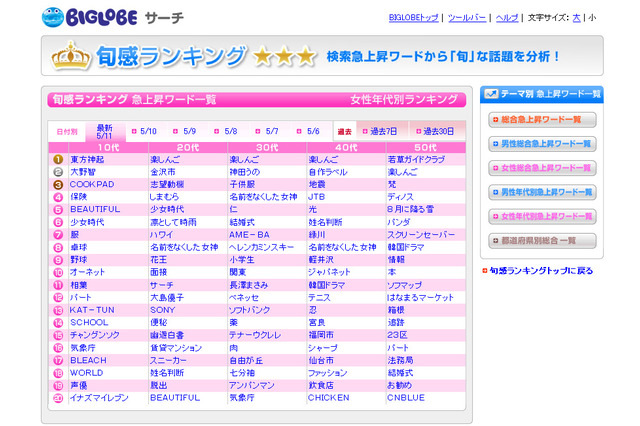Click ソフトバンク keyword
This screenshot has width=640, height=426.
click(249, 310)
